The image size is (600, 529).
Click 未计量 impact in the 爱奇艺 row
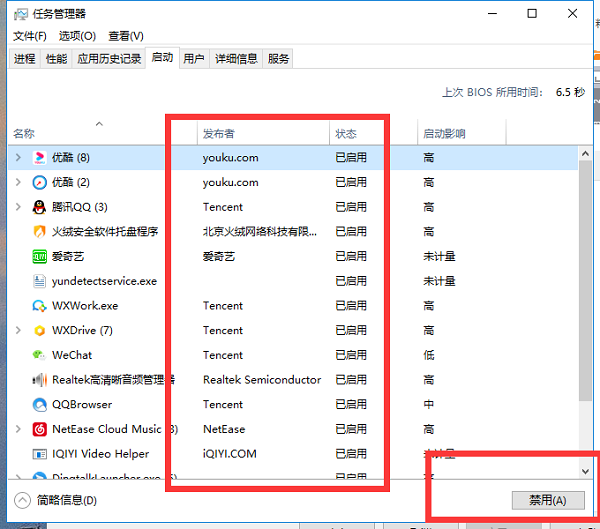click(x=439, y=256)
